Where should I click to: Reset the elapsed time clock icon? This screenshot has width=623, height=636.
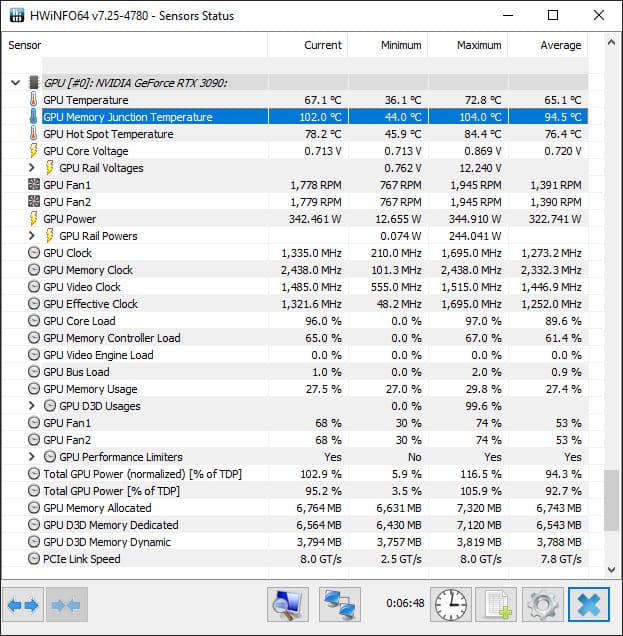pos(451,604)
